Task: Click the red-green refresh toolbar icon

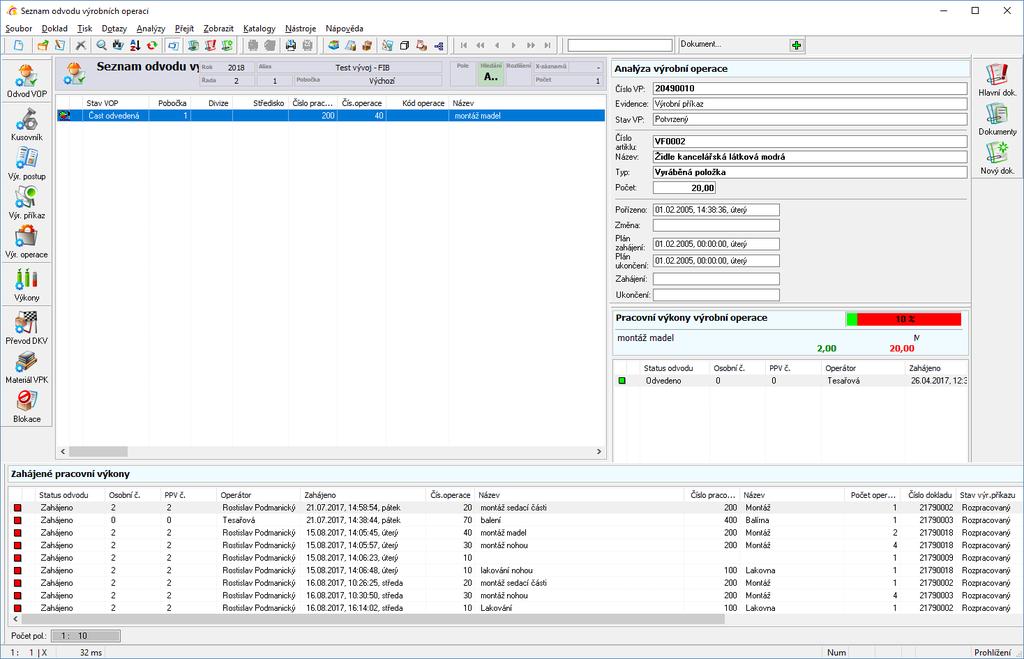Action: [x=152, y=45]
